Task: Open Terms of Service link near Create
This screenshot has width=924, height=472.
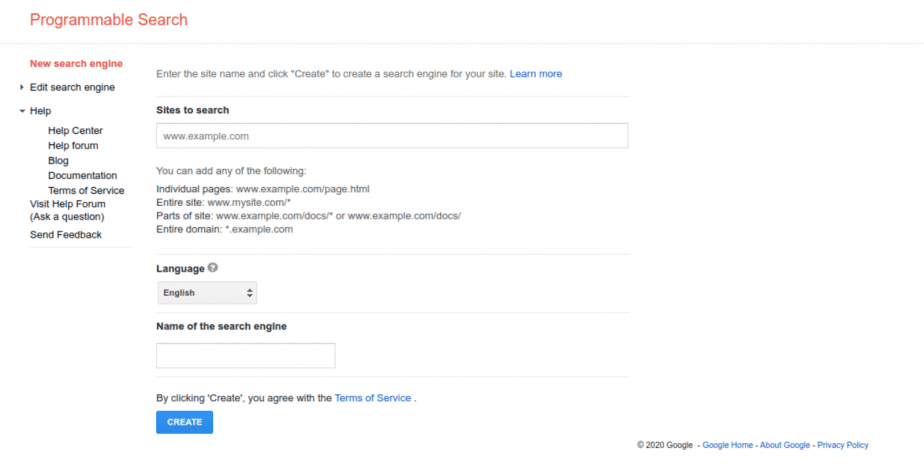Action: coord(372,398)
